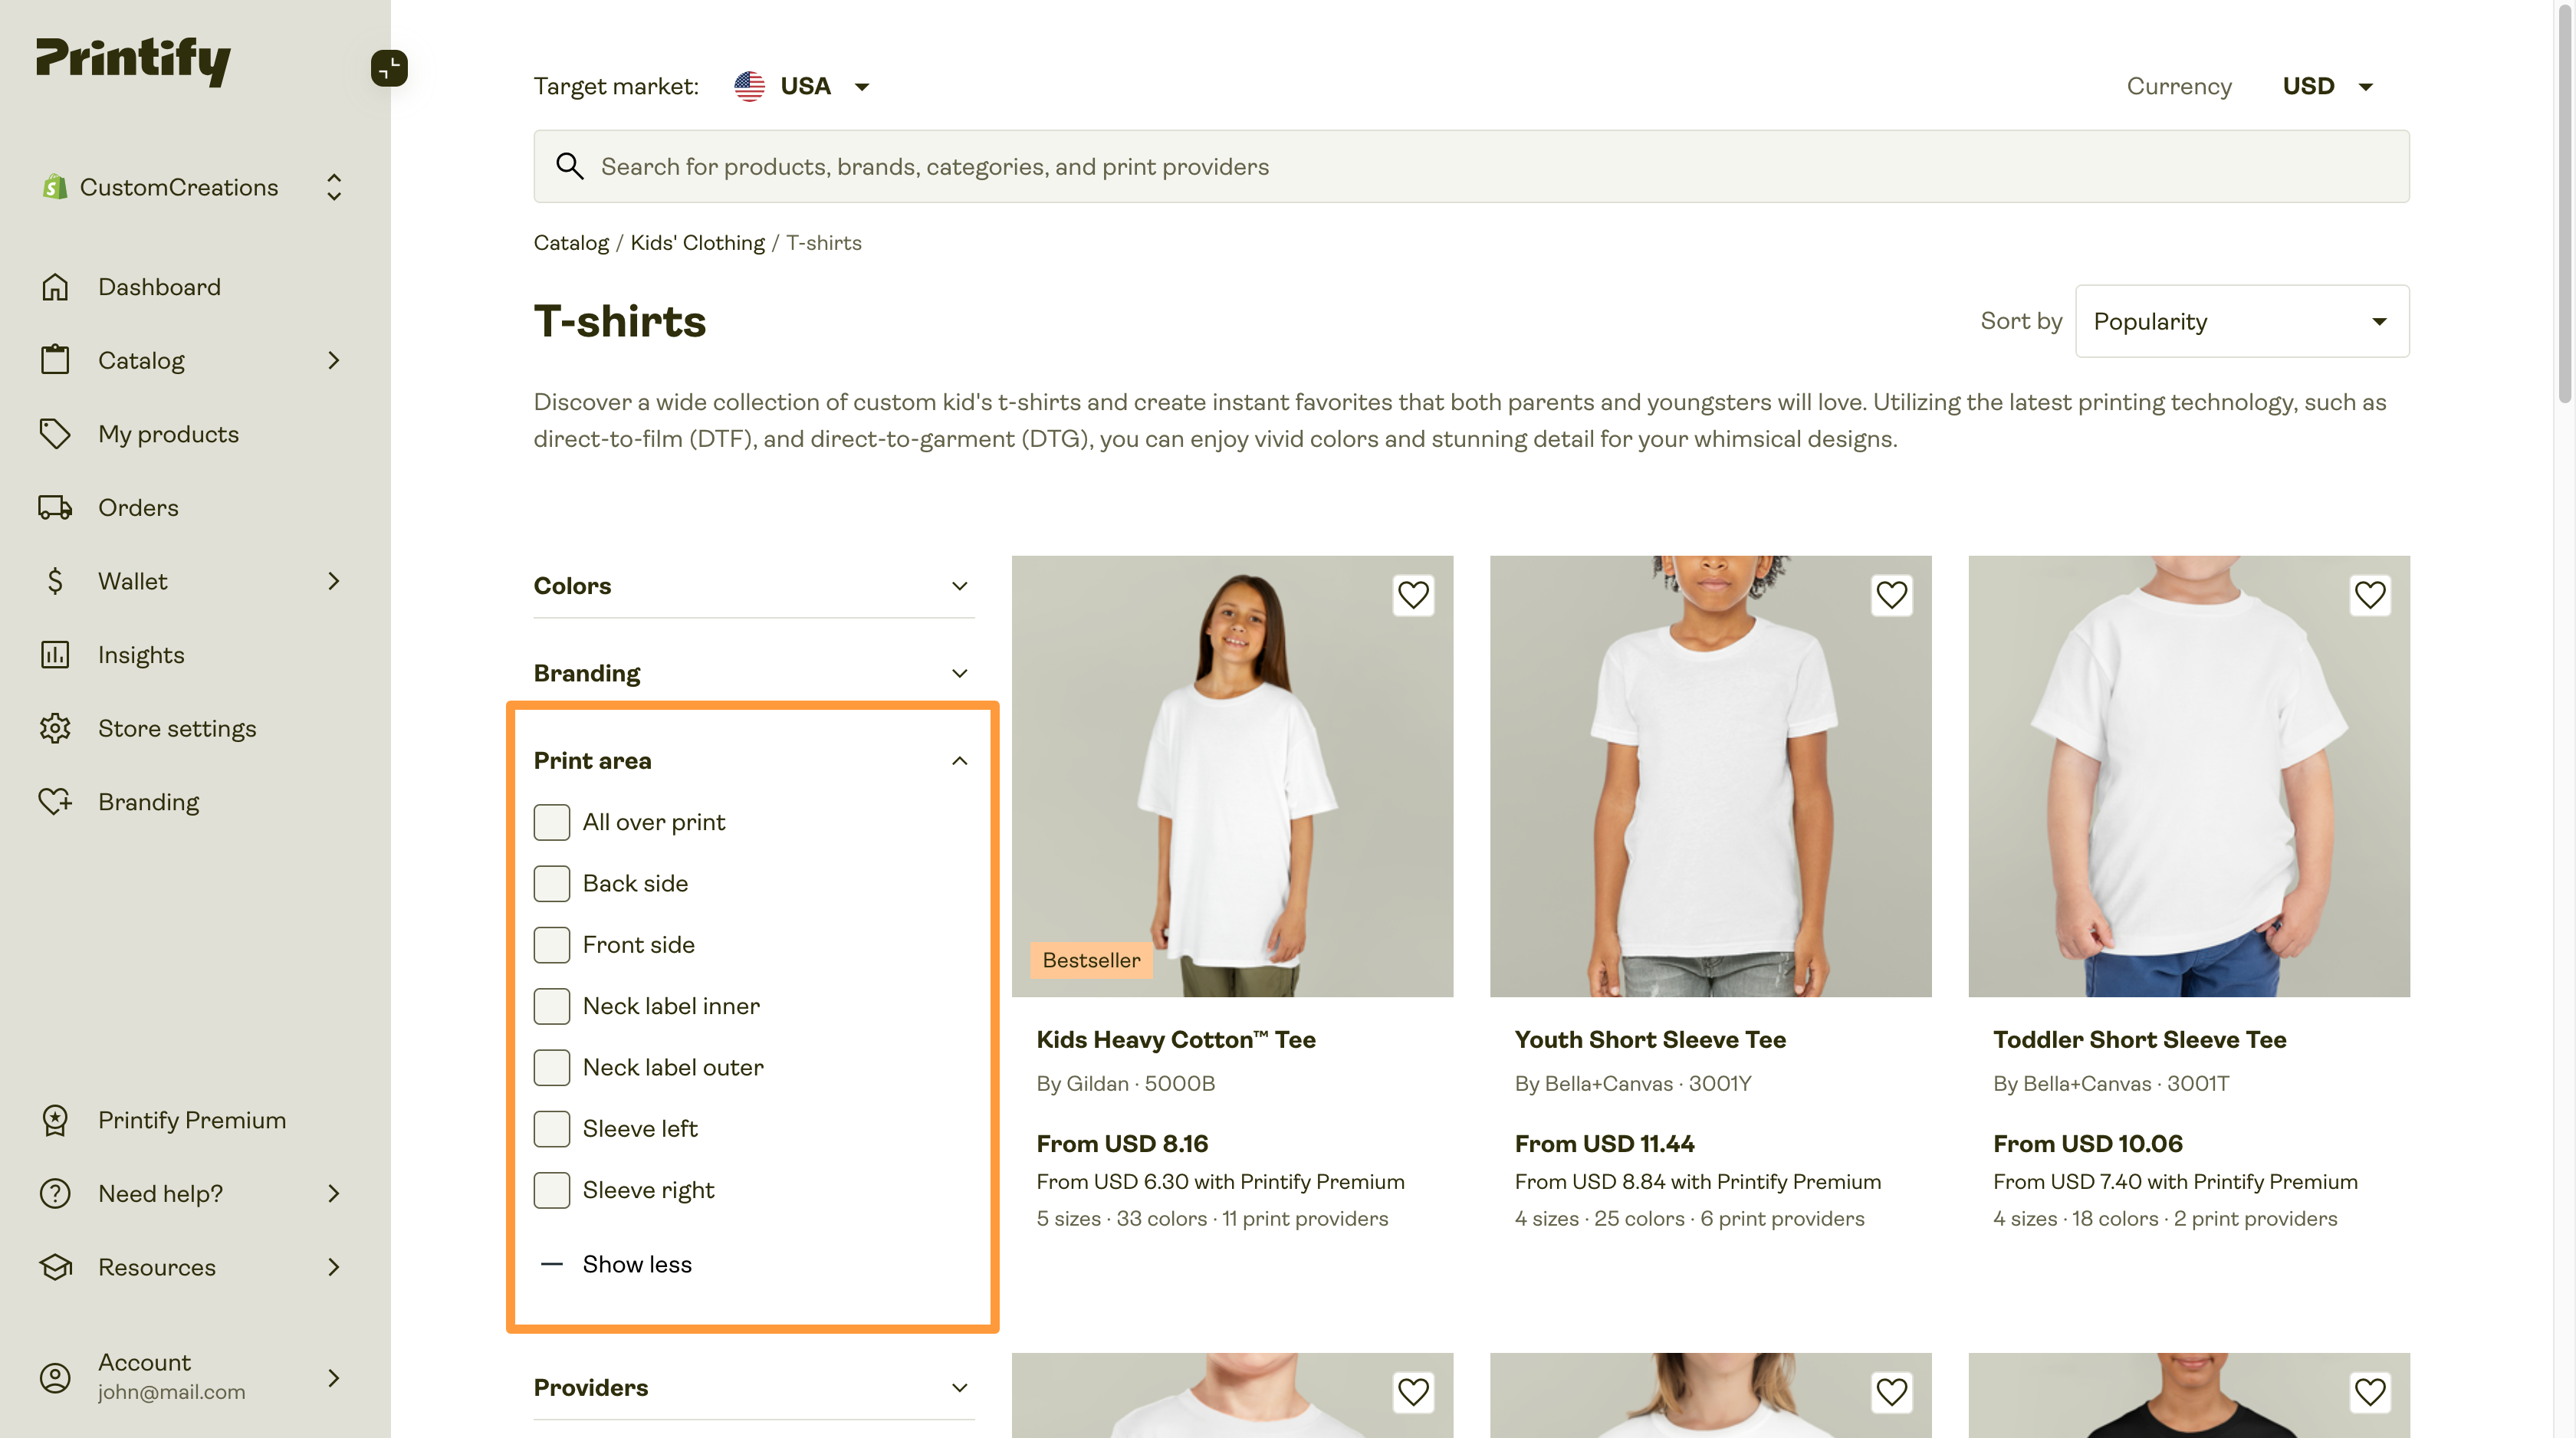
Task: Click the Catalog breadcrumb link
Action: click(x=571, y=243)
